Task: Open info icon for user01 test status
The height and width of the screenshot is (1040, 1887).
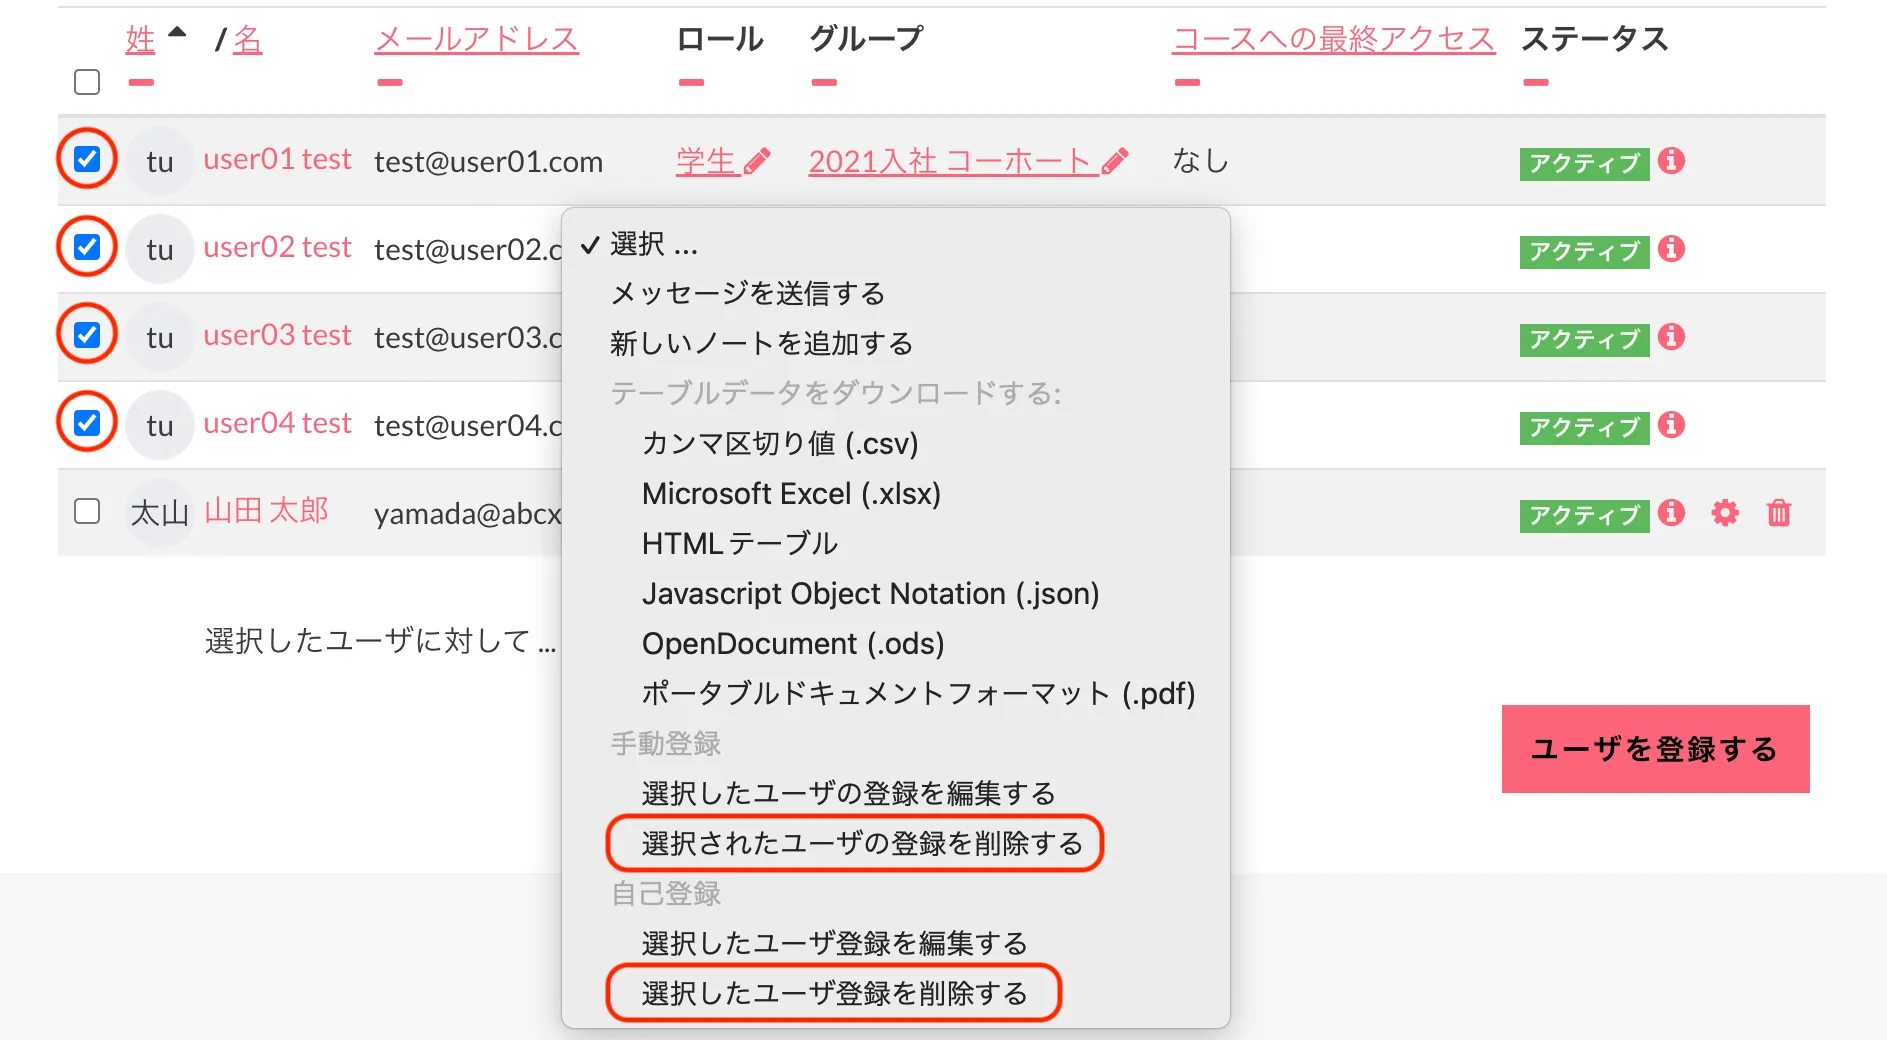Action: (1671, 161)
